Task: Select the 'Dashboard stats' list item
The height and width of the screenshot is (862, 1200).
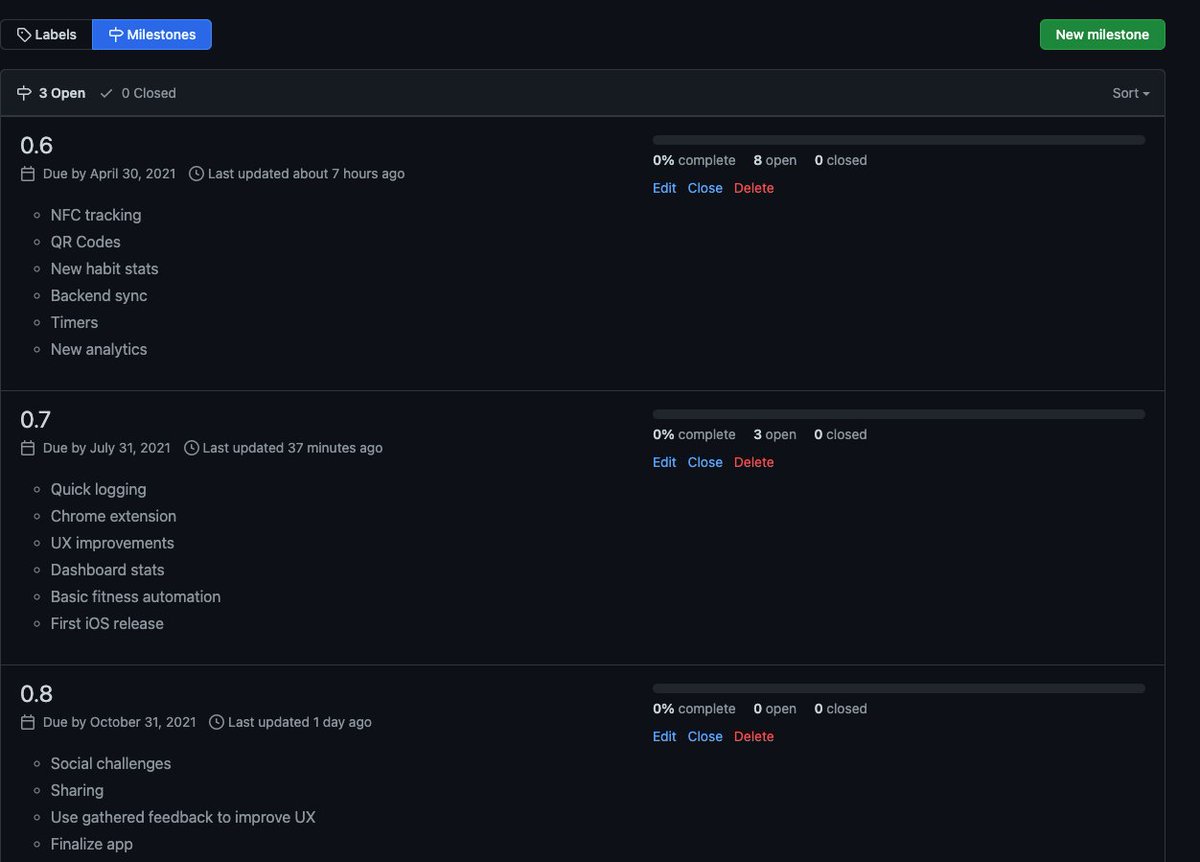Action: click(x=108, y=571)
